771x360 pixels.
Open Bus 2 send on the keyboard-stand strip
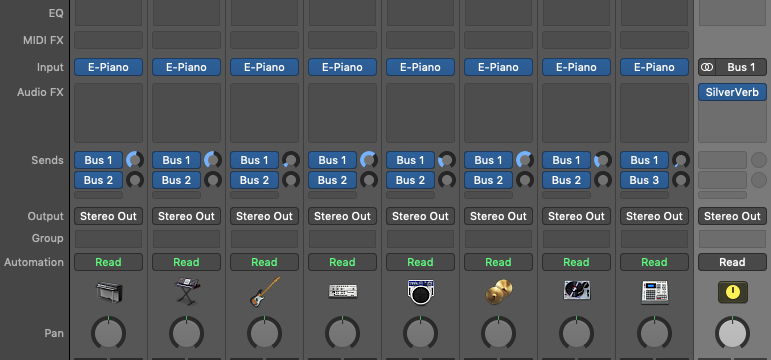(177, 180)
